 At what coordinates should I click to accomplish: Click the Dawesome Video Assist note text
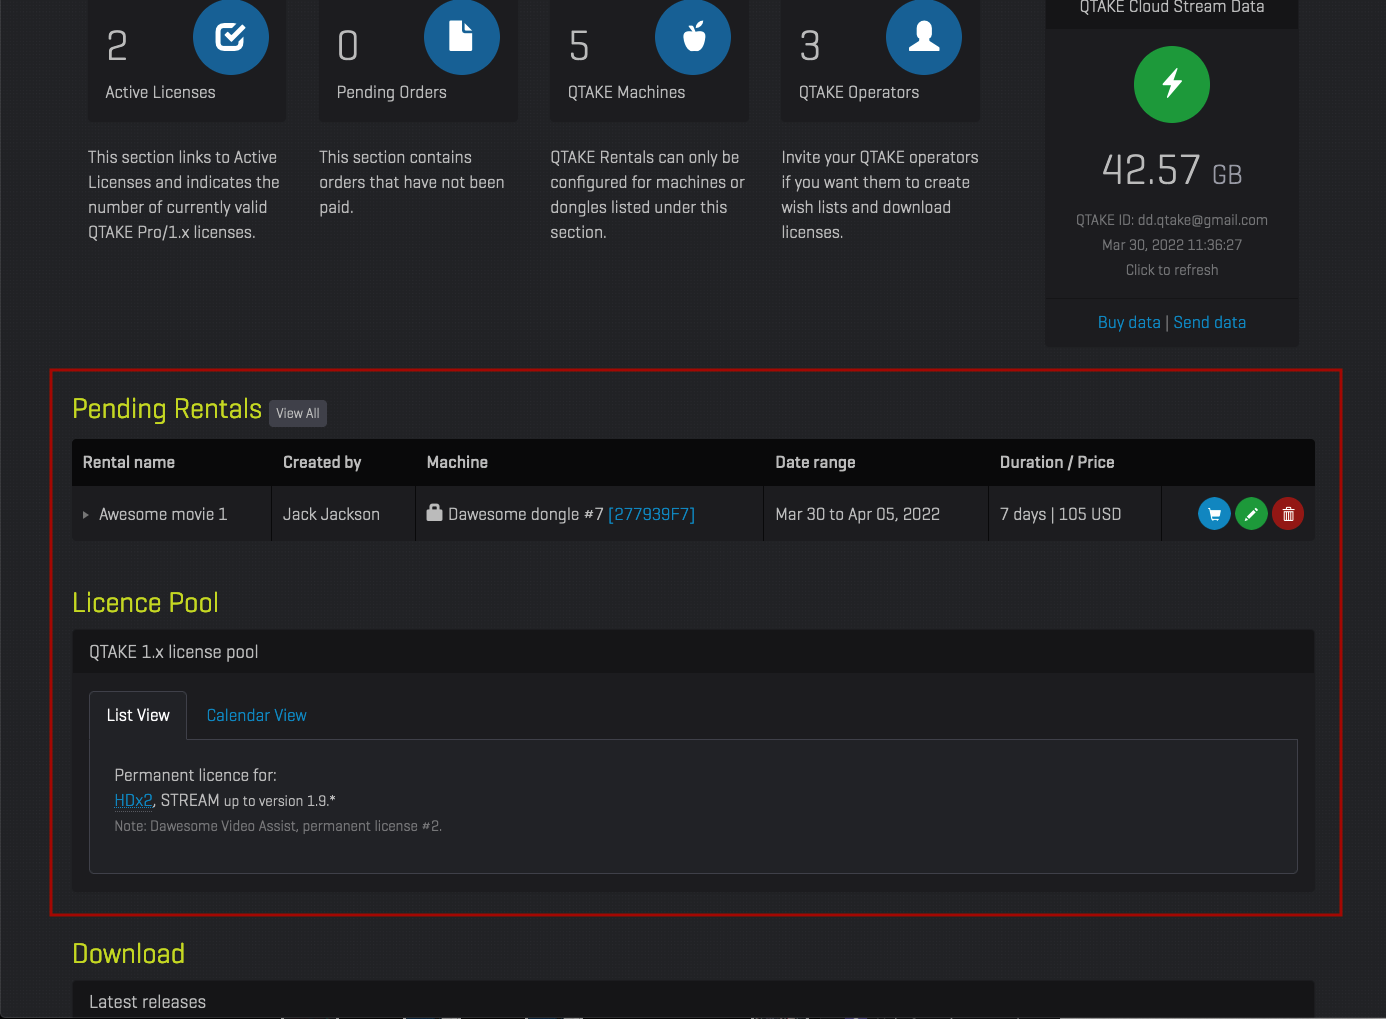(x=278, y=826)
